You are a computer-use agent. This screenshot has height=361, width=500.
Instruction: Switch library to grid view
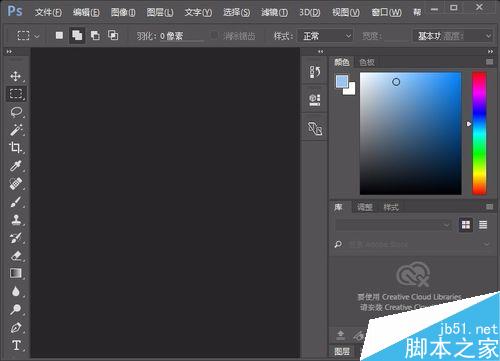coord(466,225)
